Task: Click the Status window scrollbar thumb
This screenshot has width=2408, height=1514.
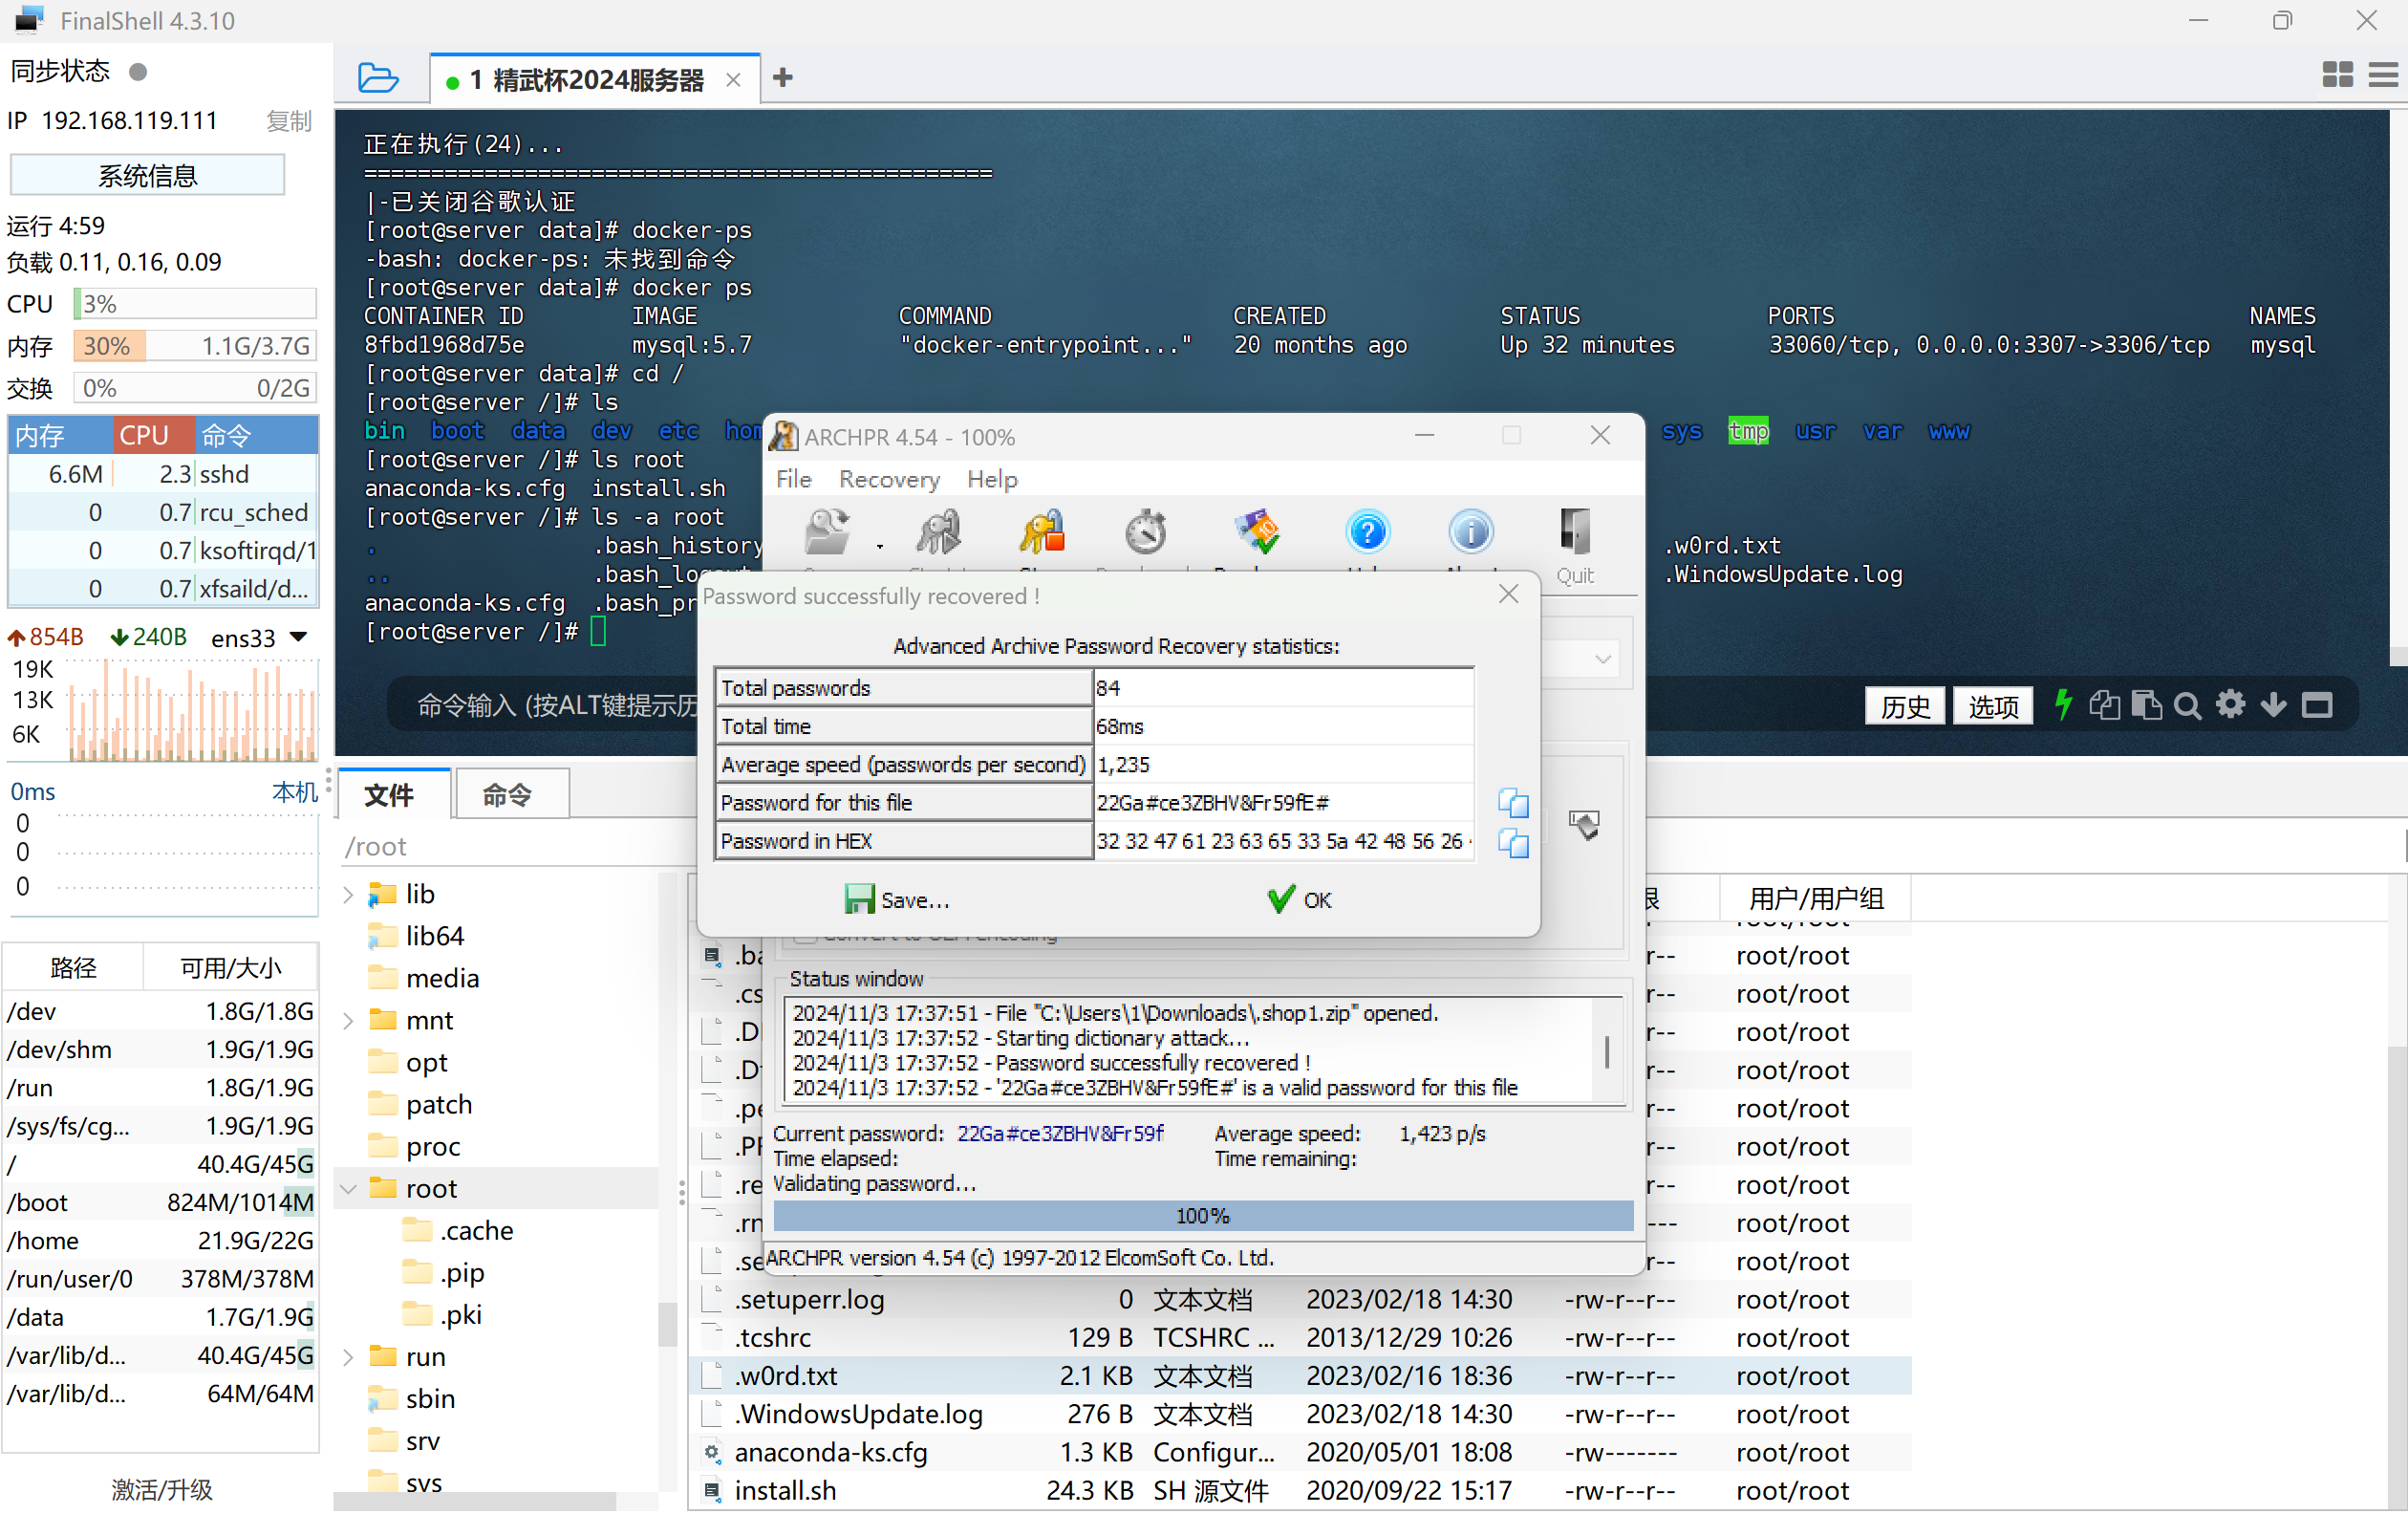Action: (1607, 1051)
